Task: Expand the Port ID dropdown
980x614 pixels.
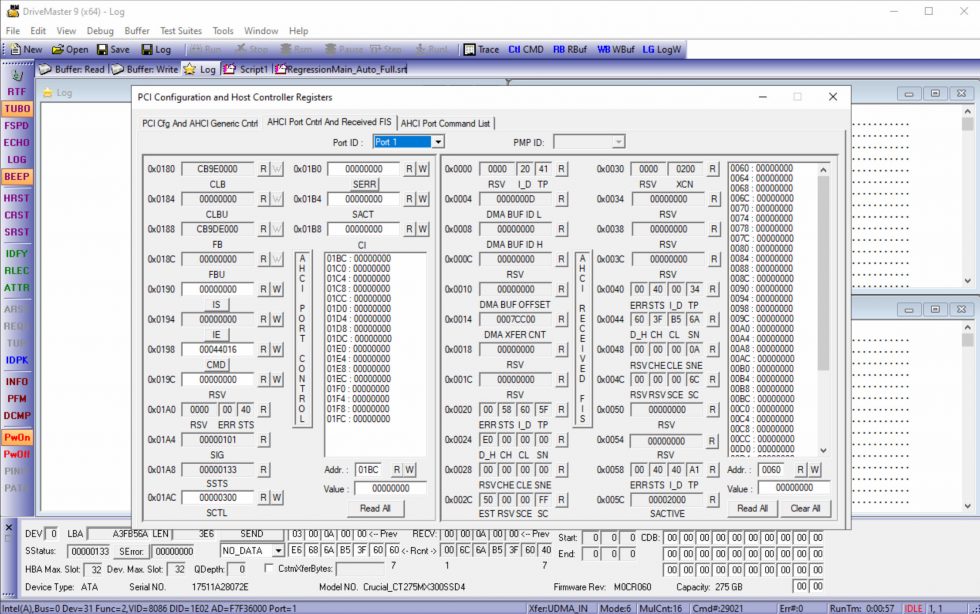Action: 438,142
